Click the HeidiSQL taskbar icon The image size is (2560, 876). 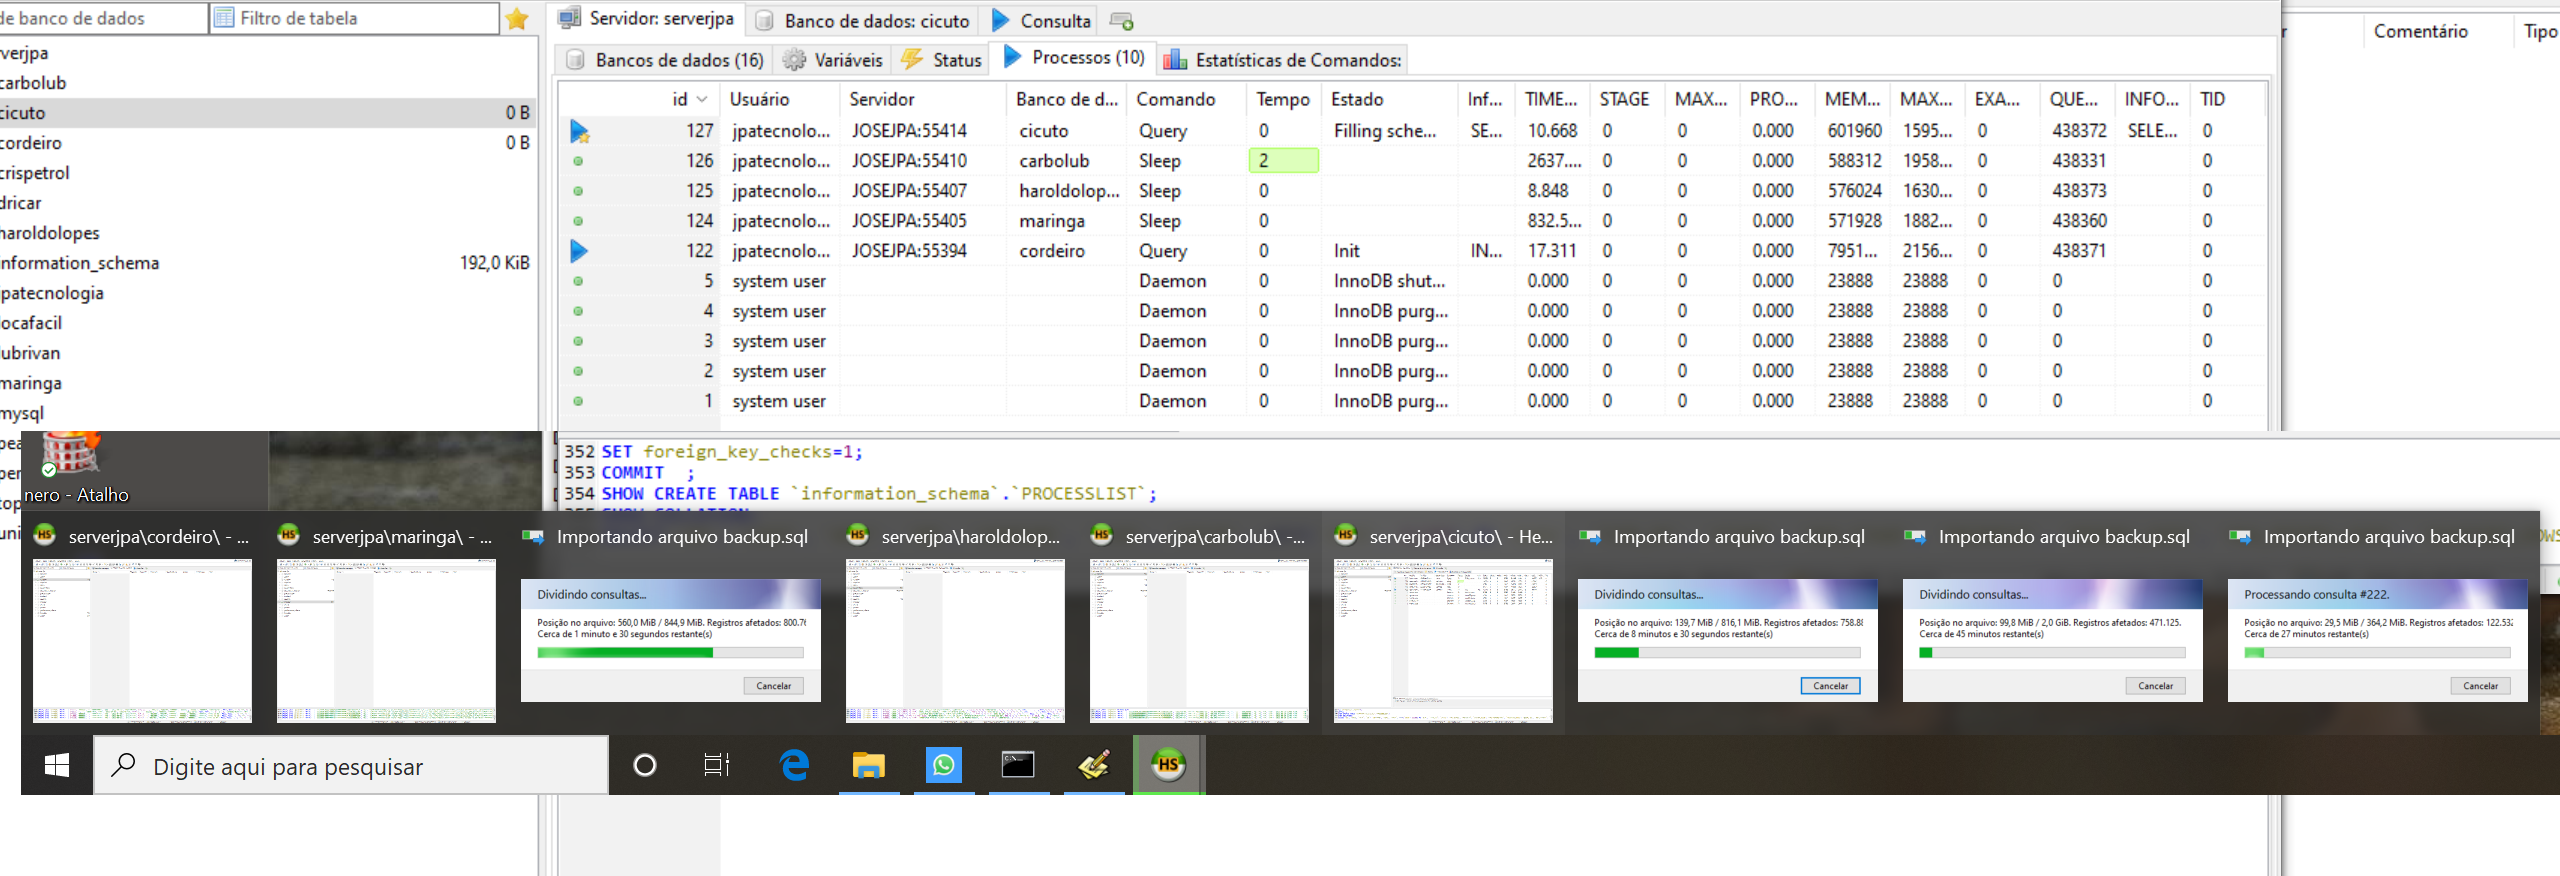click(x=1168, y=766)
